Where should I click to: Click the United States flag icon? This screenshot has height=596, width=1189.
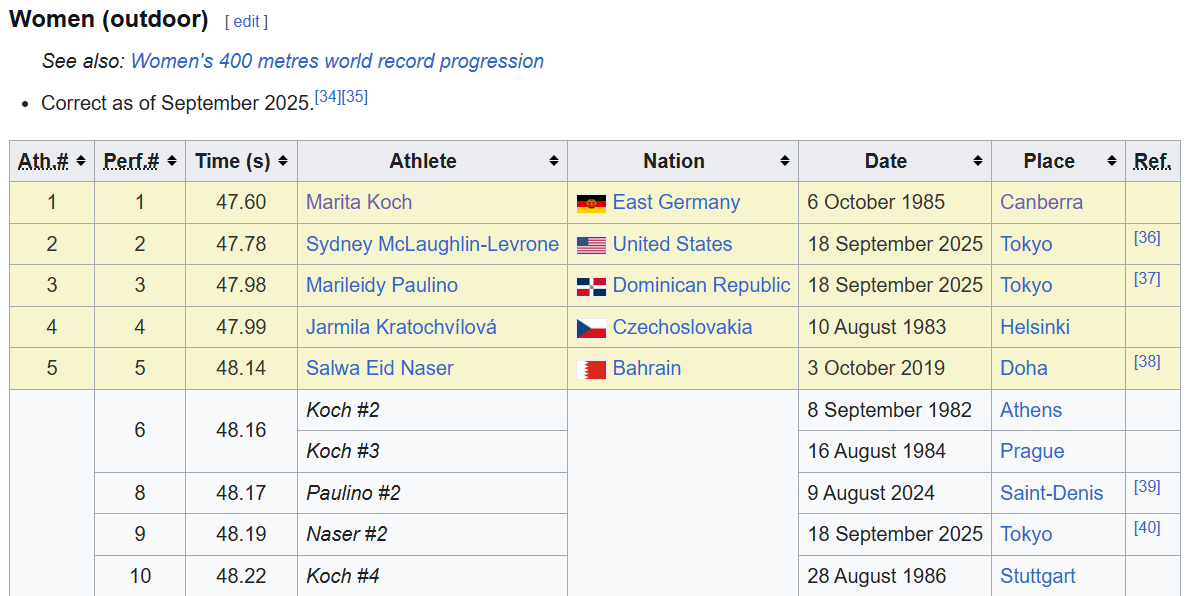(x=591, y=245)
